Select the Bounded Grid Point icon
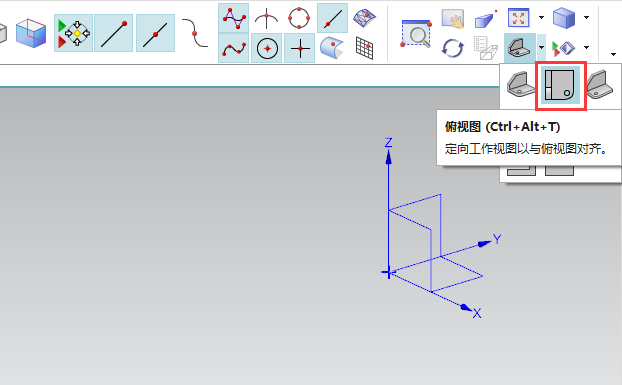The width and height of the screenshot is (622, 385). point(365,48)
